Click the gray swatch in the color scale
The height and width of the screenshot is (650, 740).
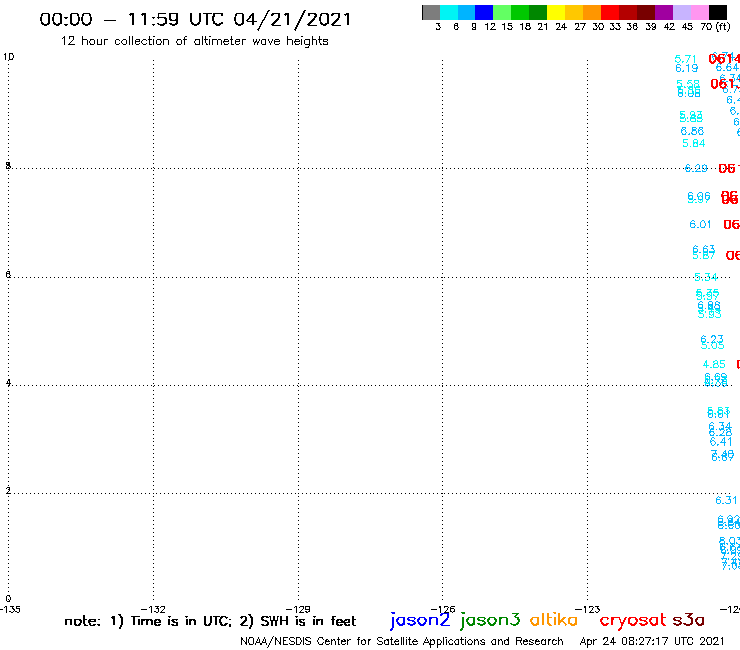tap(431, 12)
